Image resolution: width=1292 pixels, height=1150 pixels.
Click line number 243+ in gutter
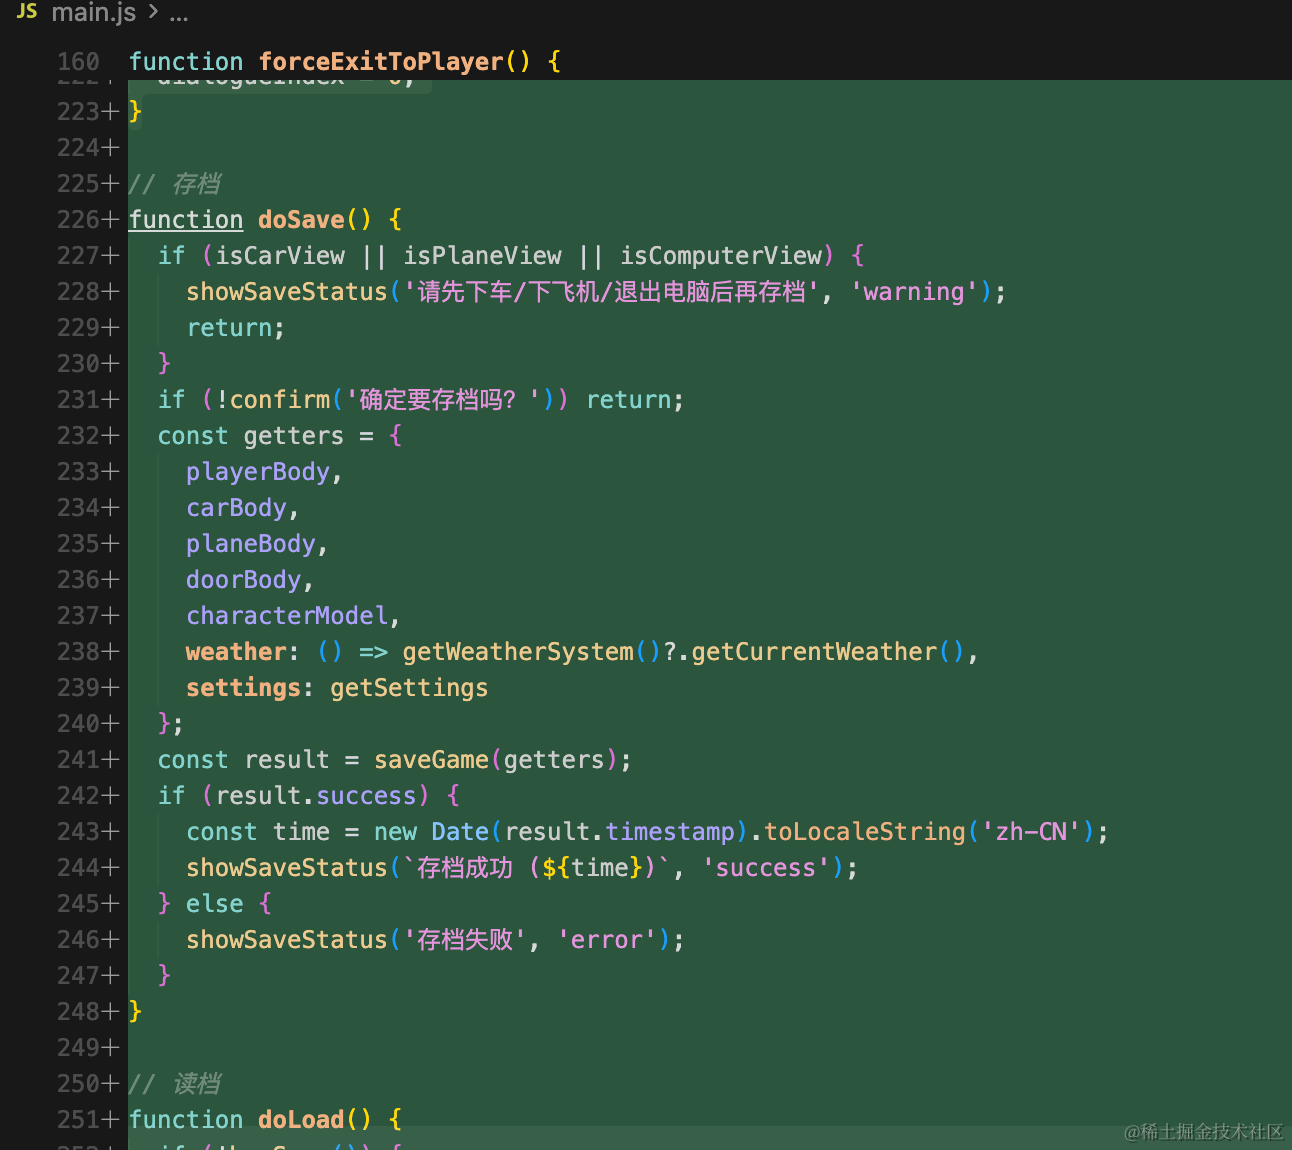coord(88,831)
